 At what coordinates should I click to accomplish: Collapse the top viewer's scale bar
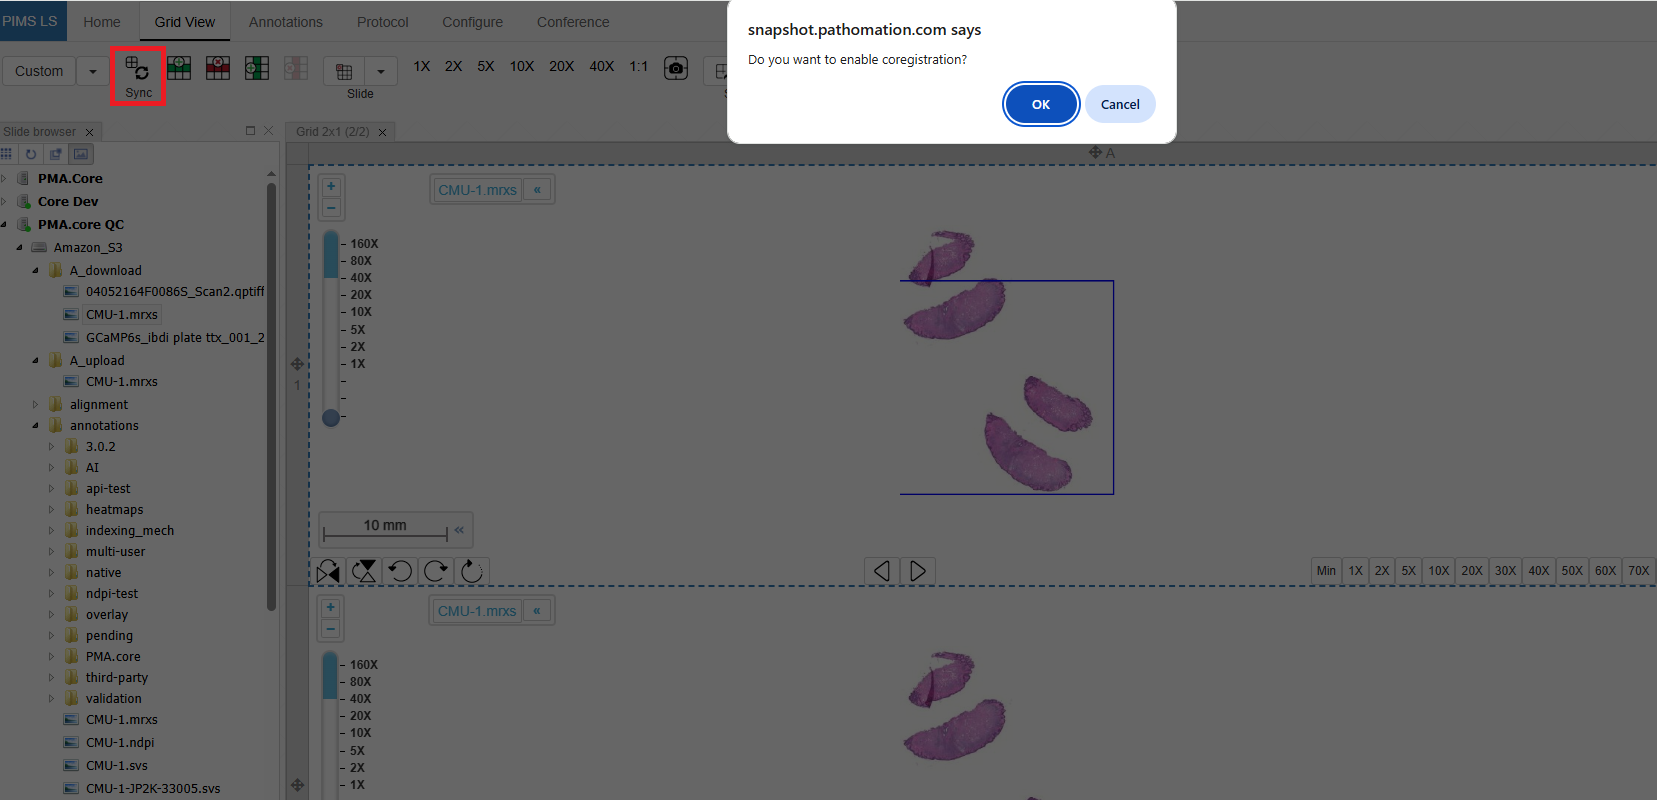tap(459, 530)
